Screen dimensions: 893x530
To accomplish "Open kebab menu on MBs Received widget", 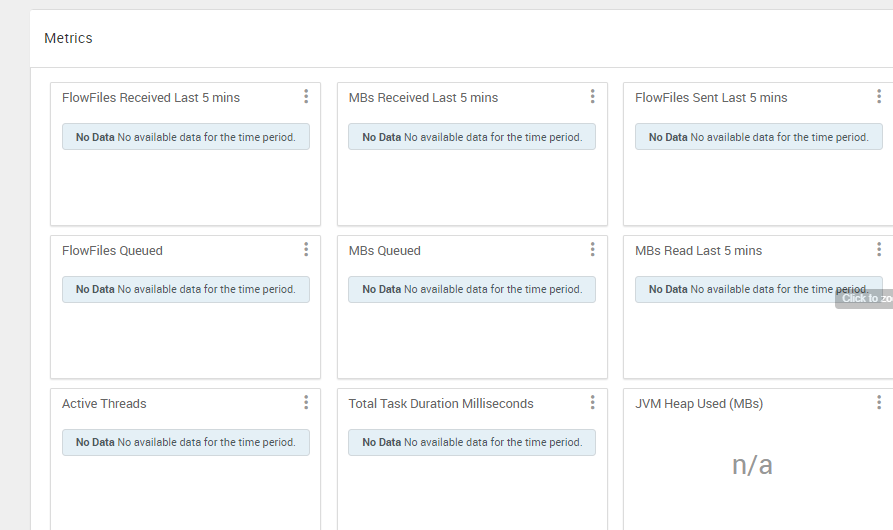I will click(592, 97).
